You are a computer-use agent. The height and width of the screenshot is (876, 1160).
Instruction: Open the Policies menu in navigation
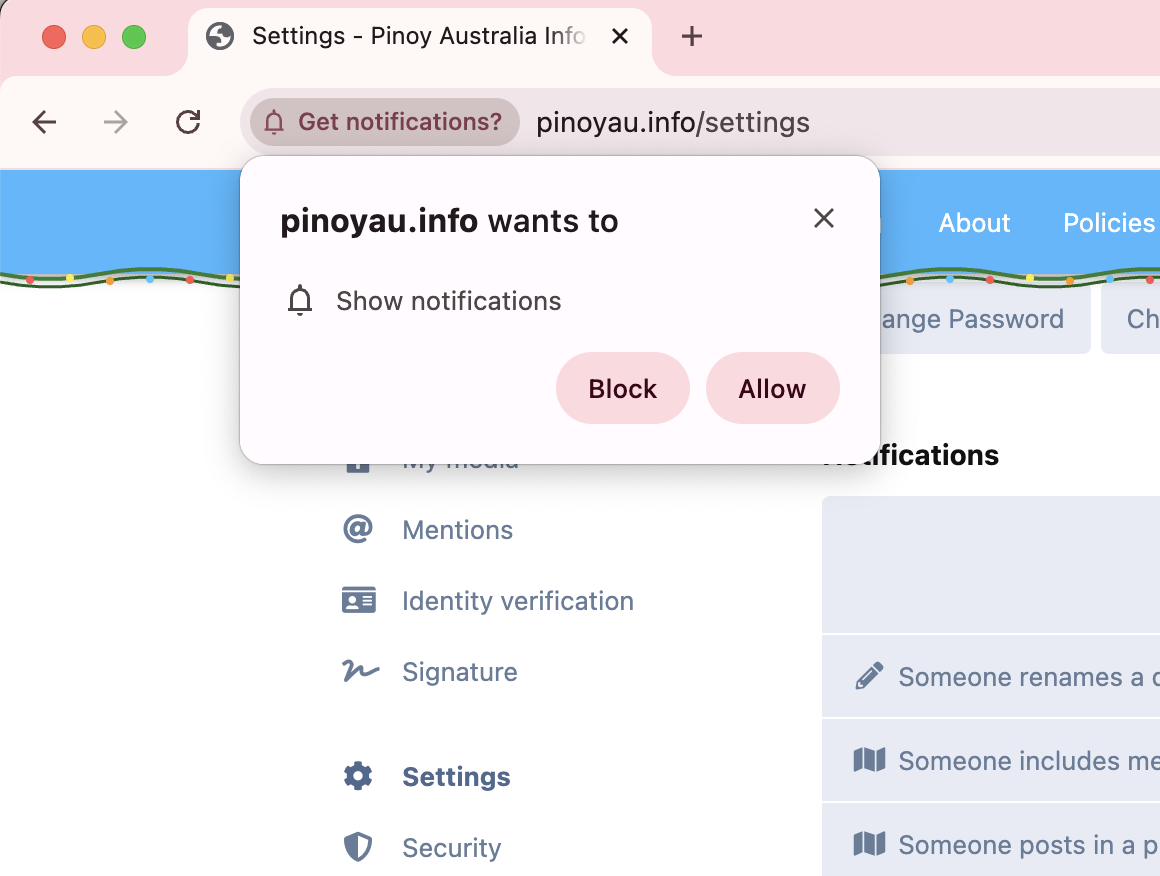(1109, 223)
